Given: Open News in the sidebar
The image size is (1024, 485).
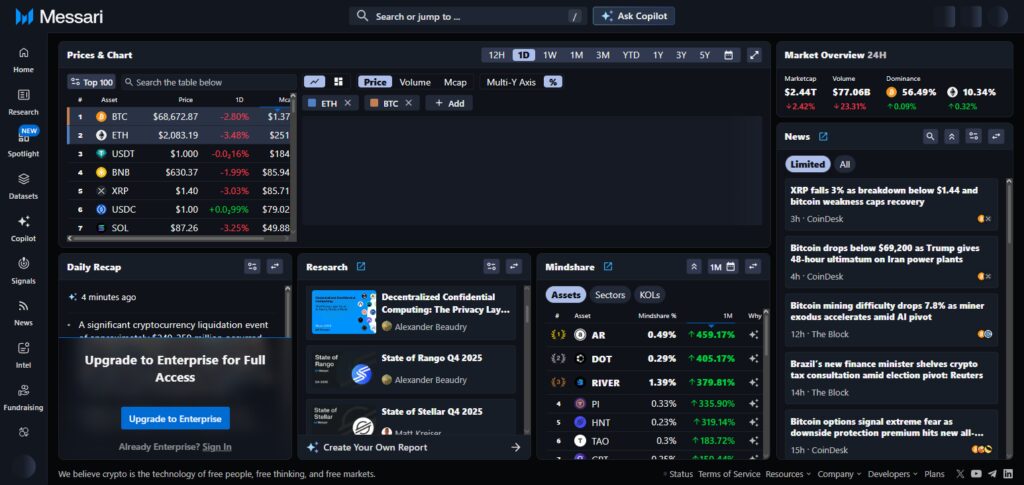Looking at the screenshot, I should click(24, 313).
